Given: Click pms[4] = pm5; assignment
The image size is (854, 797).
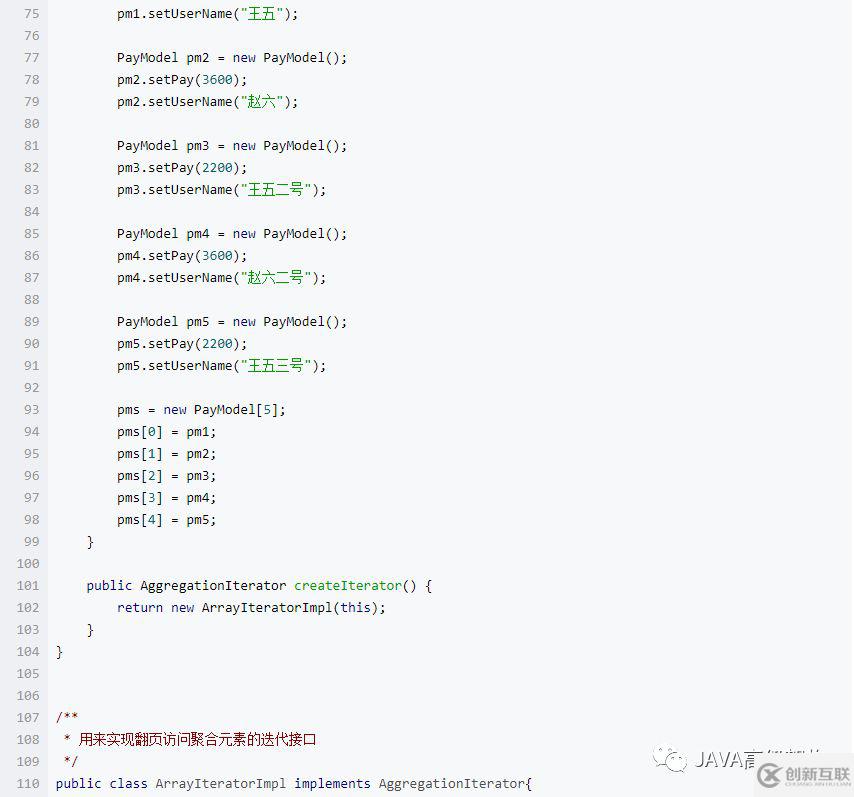Looking at the screenshot, I should coord(166,520).
